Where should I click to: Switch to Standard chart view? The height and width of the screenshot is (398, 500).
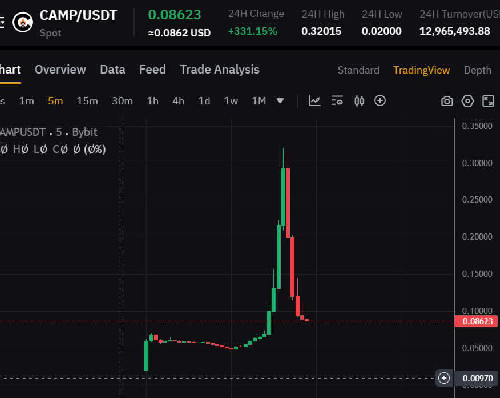[358, 70]
